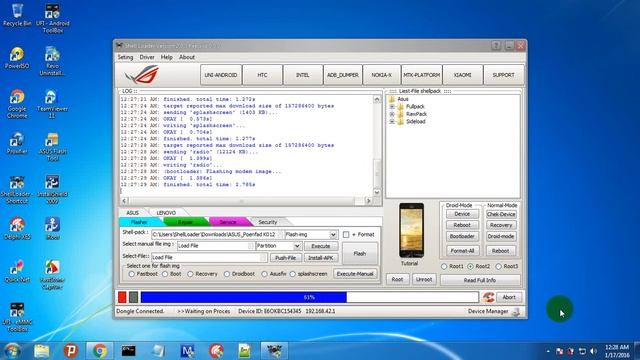Open the Driver menu
The image size is (640, 360).
click(147, 57)
